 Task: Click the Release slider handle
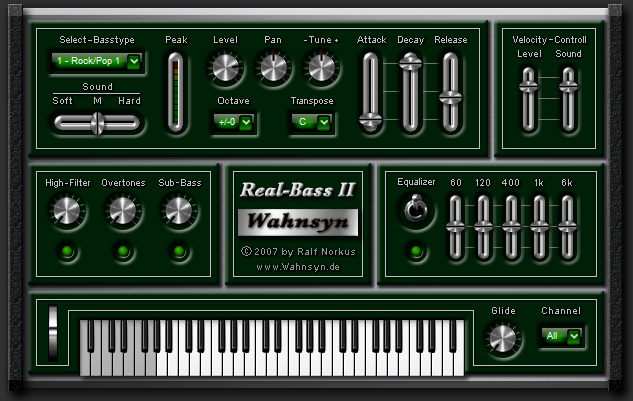point(451,97)
